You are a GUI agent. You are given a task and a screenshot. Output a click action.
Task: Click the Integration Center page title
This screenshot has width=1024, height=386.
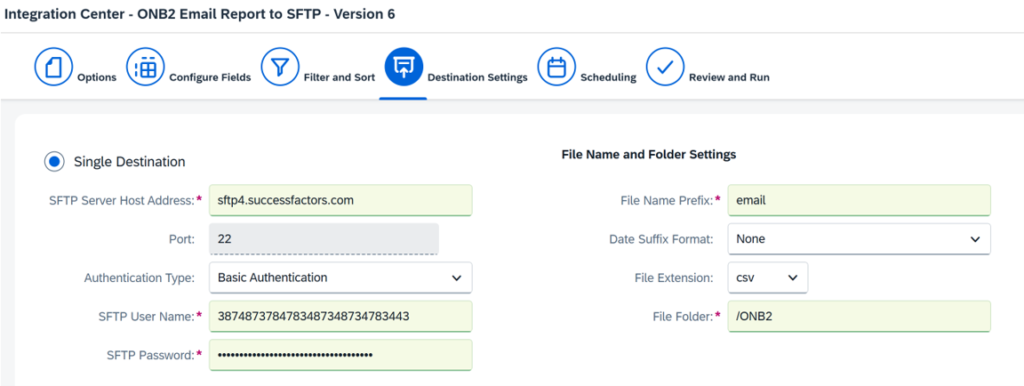[199, 14]
